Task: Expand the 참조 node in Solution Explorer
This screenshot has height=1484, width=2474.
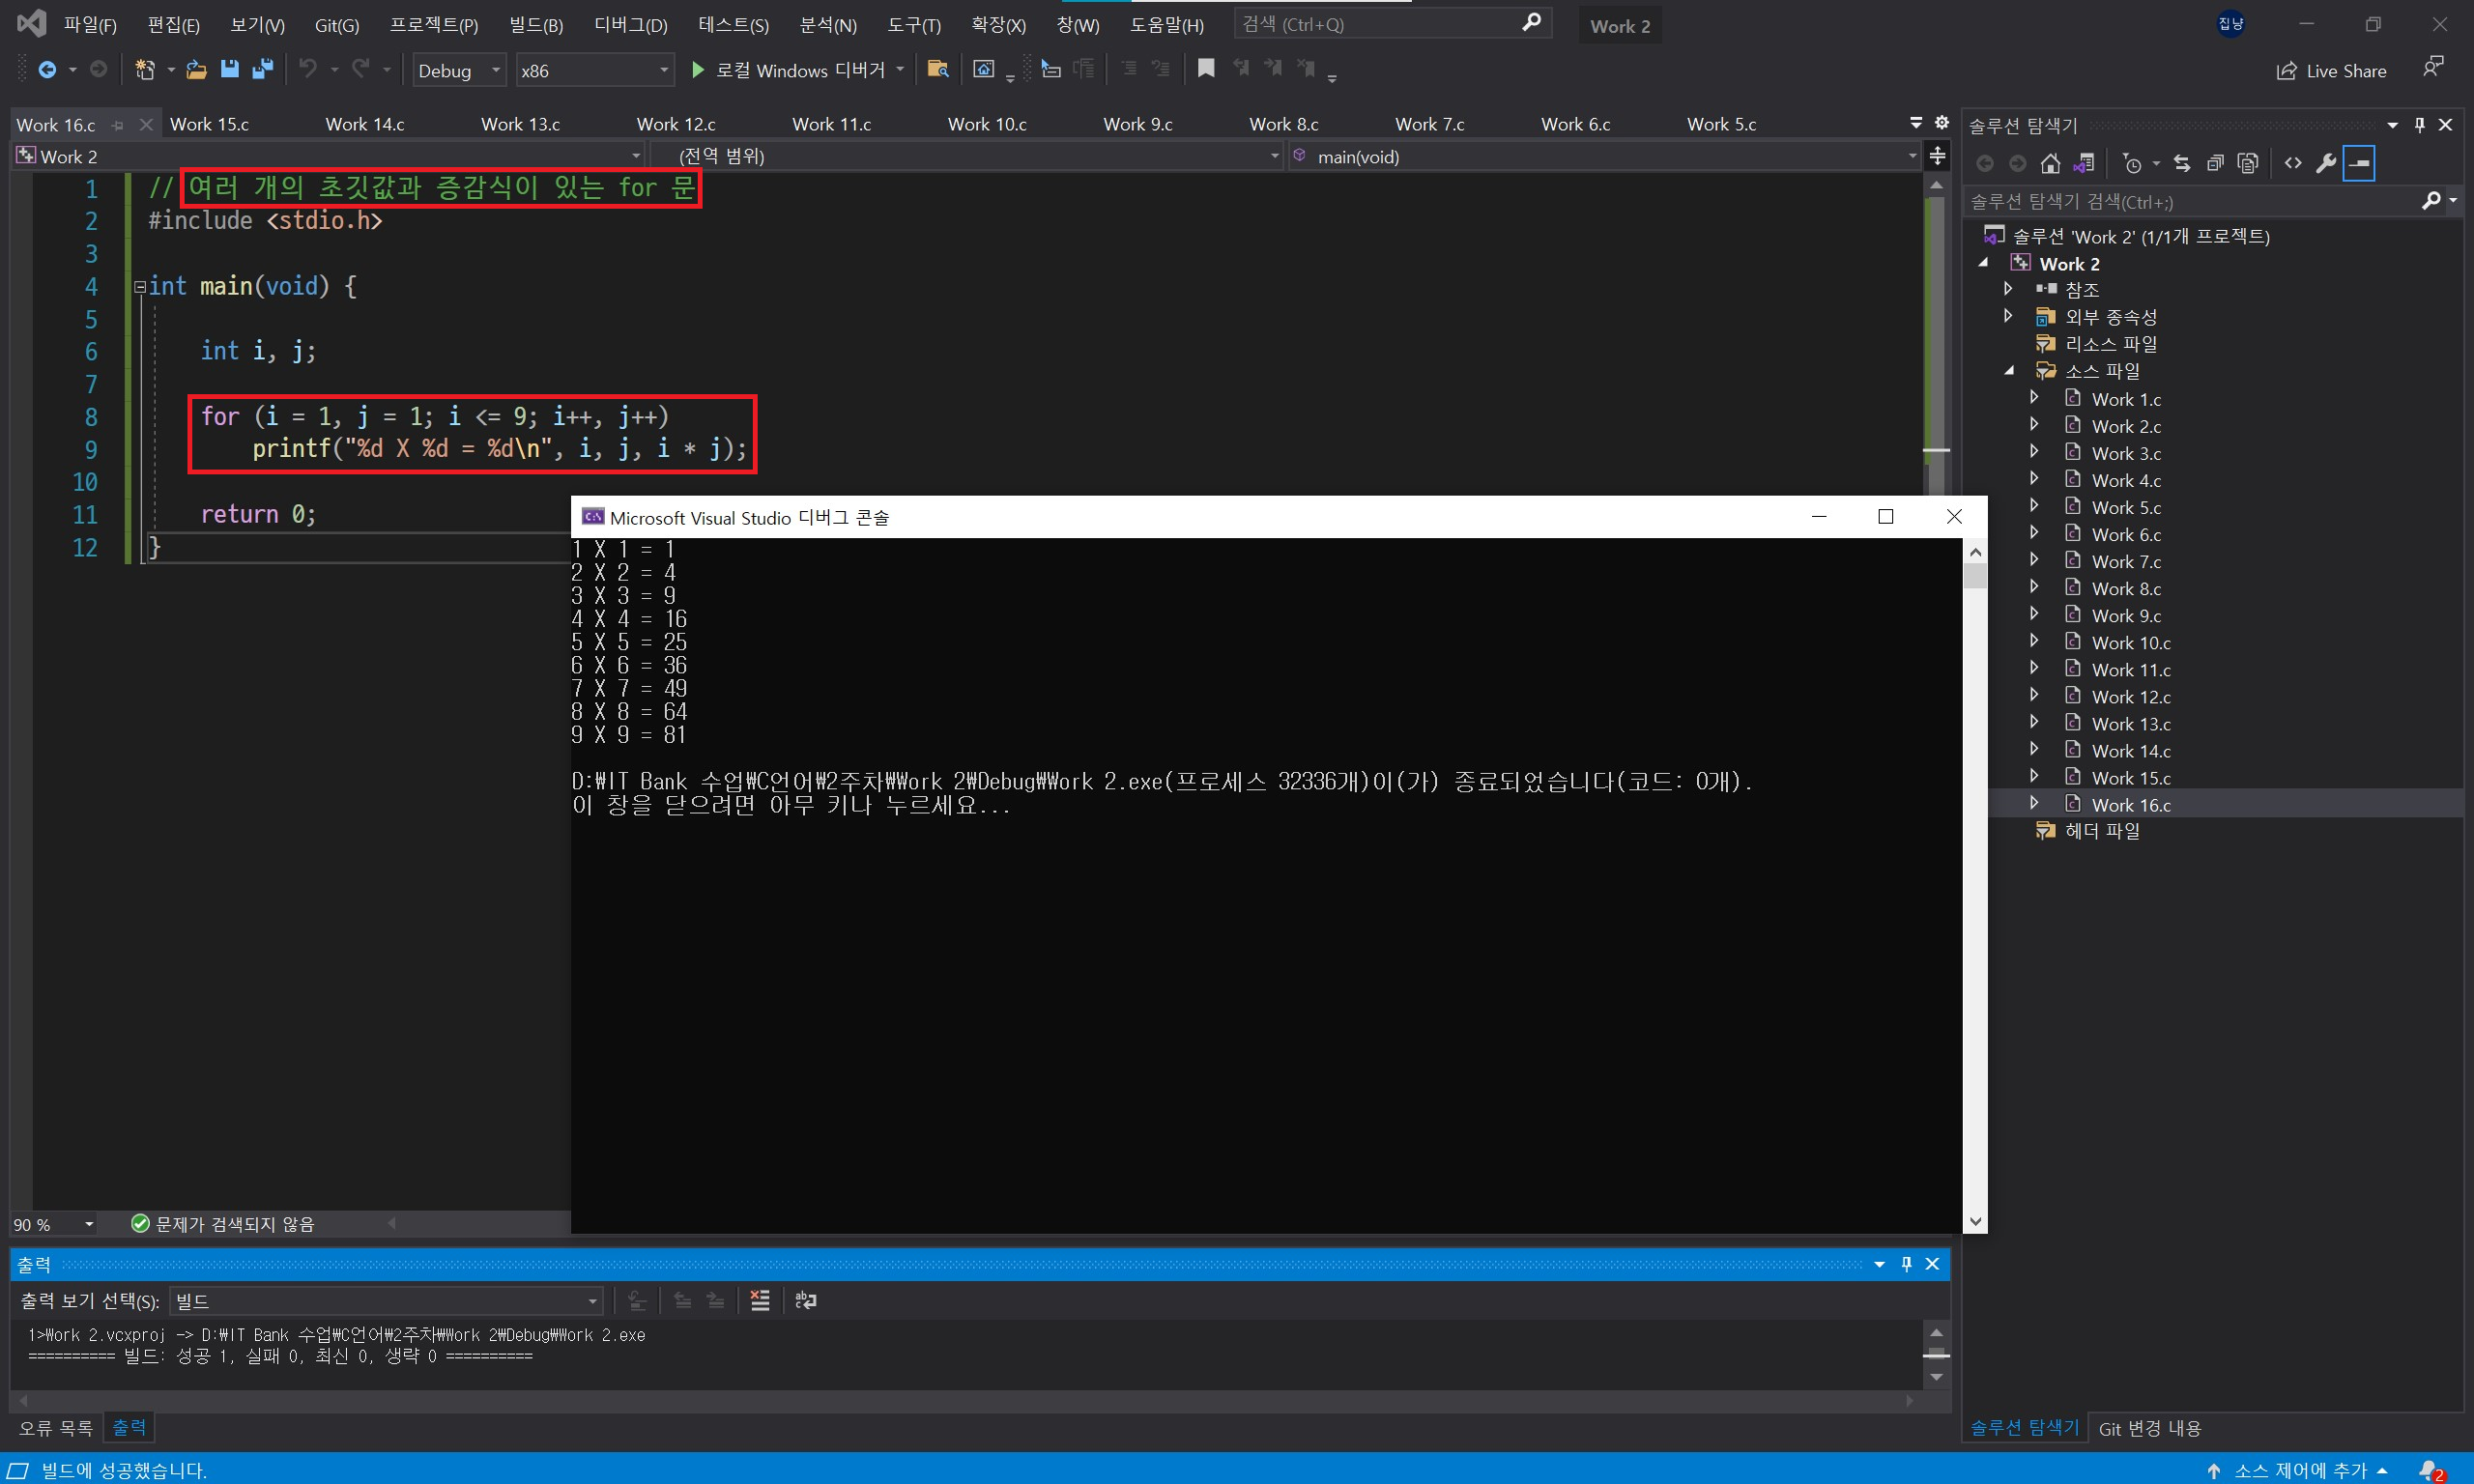Action: (2008, 289)
